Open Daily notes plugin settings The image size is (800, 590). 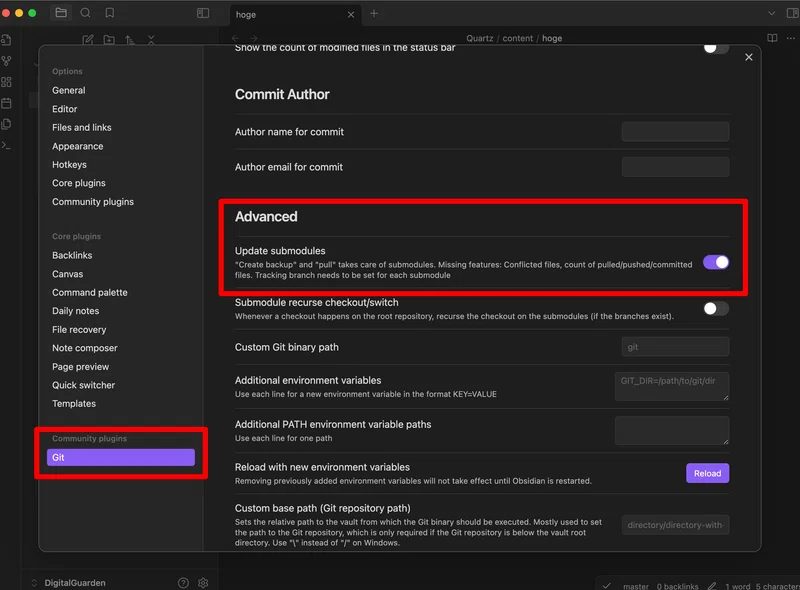tap(76, 311)
